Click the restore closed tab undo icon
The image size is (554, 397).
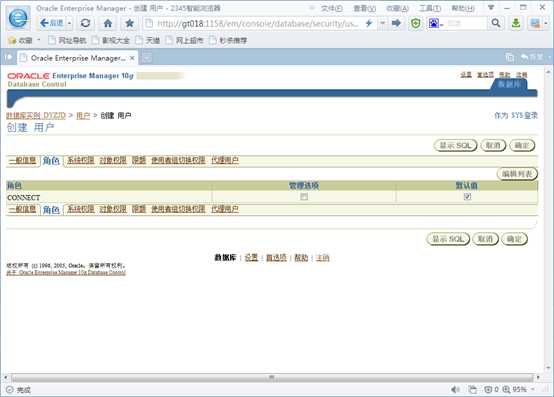pyautogui.click(x=532, y=57)
